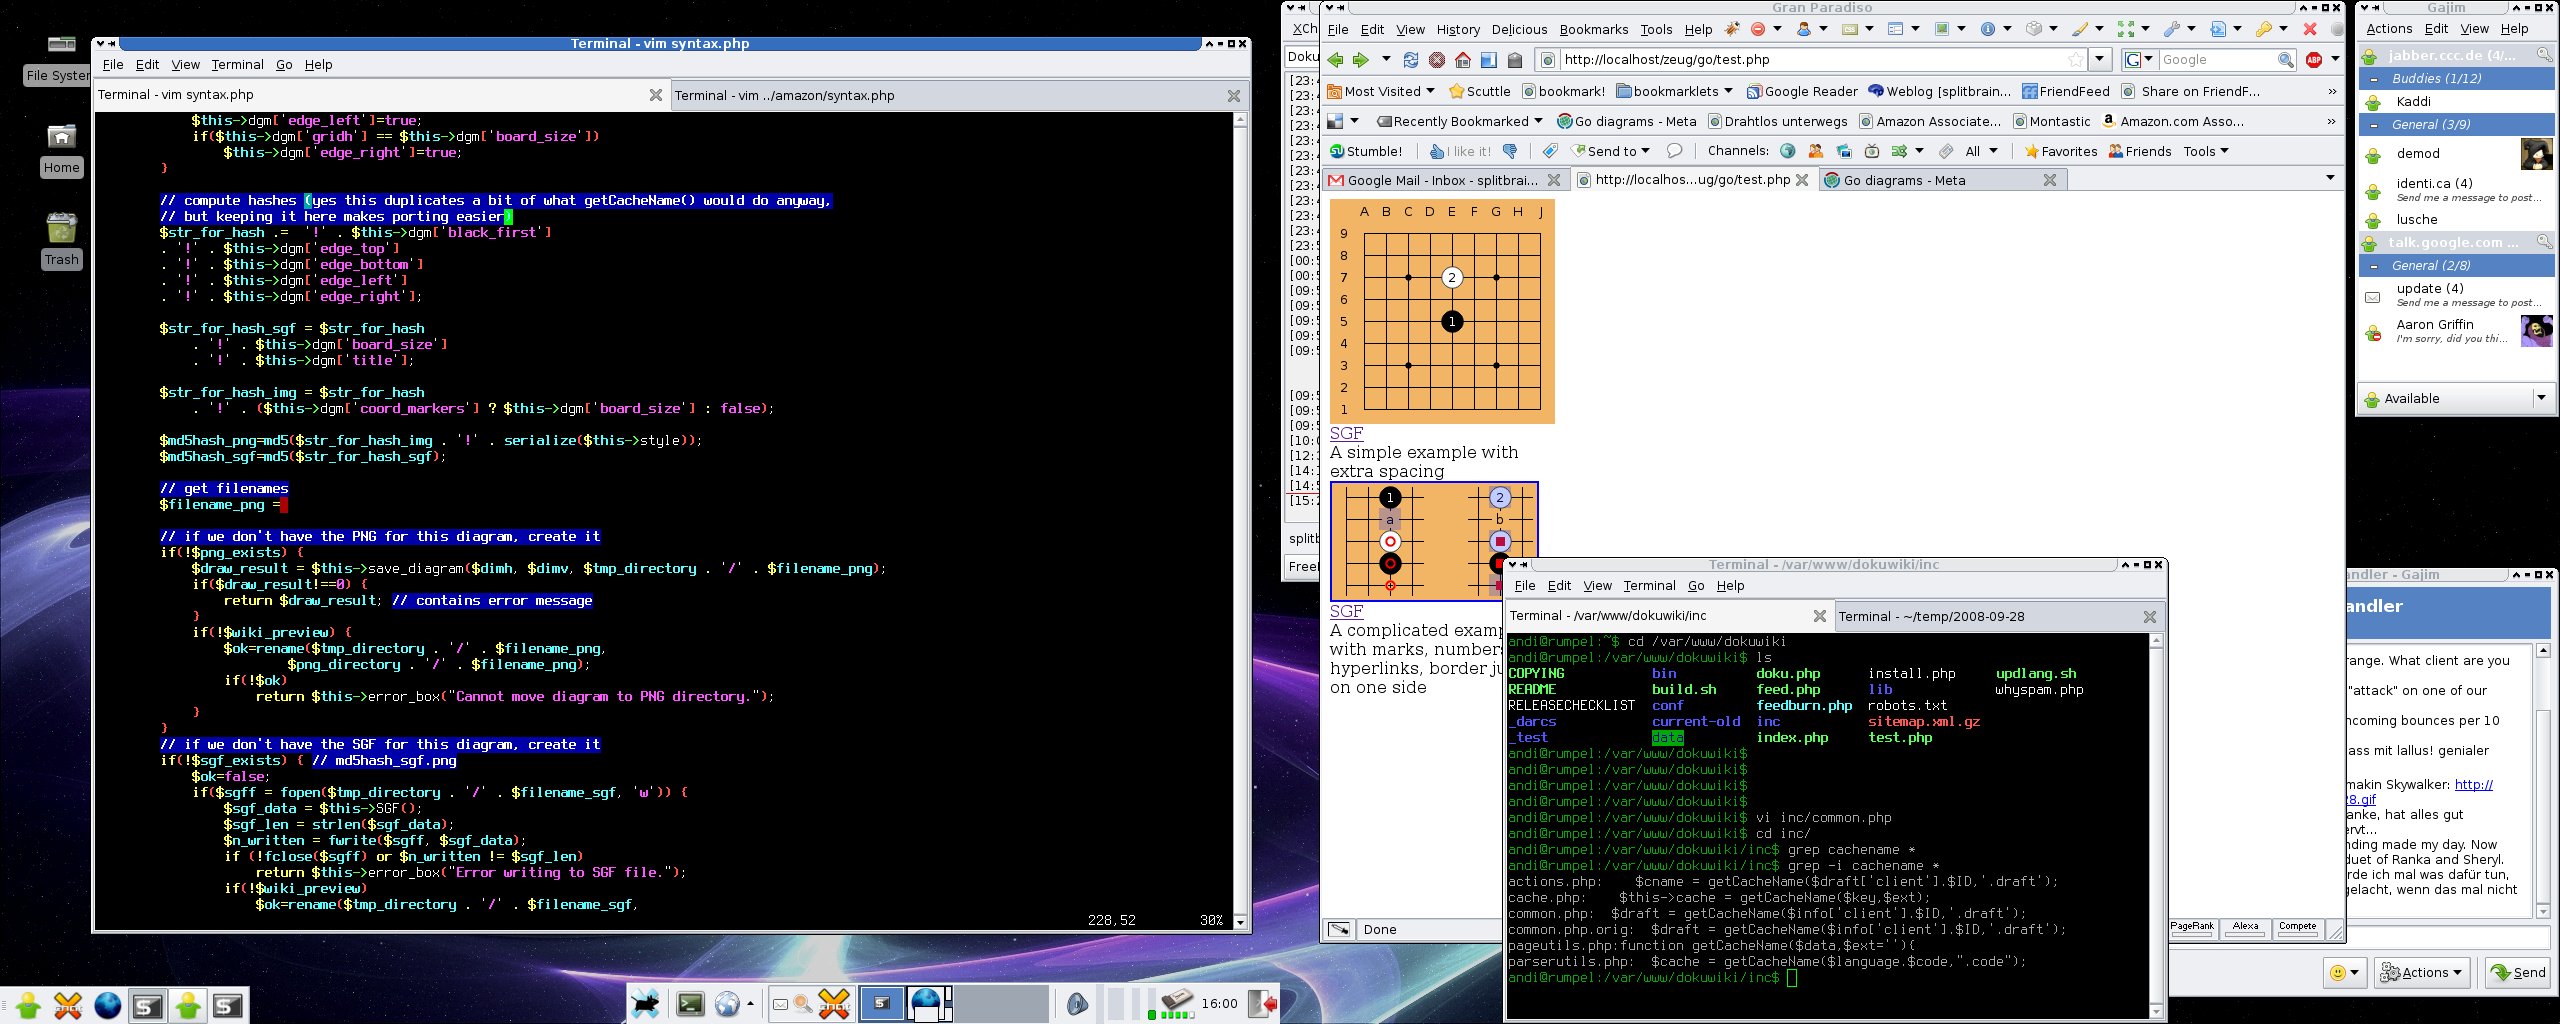
Task: Open the All channels dropdown
Action: 1981,151
